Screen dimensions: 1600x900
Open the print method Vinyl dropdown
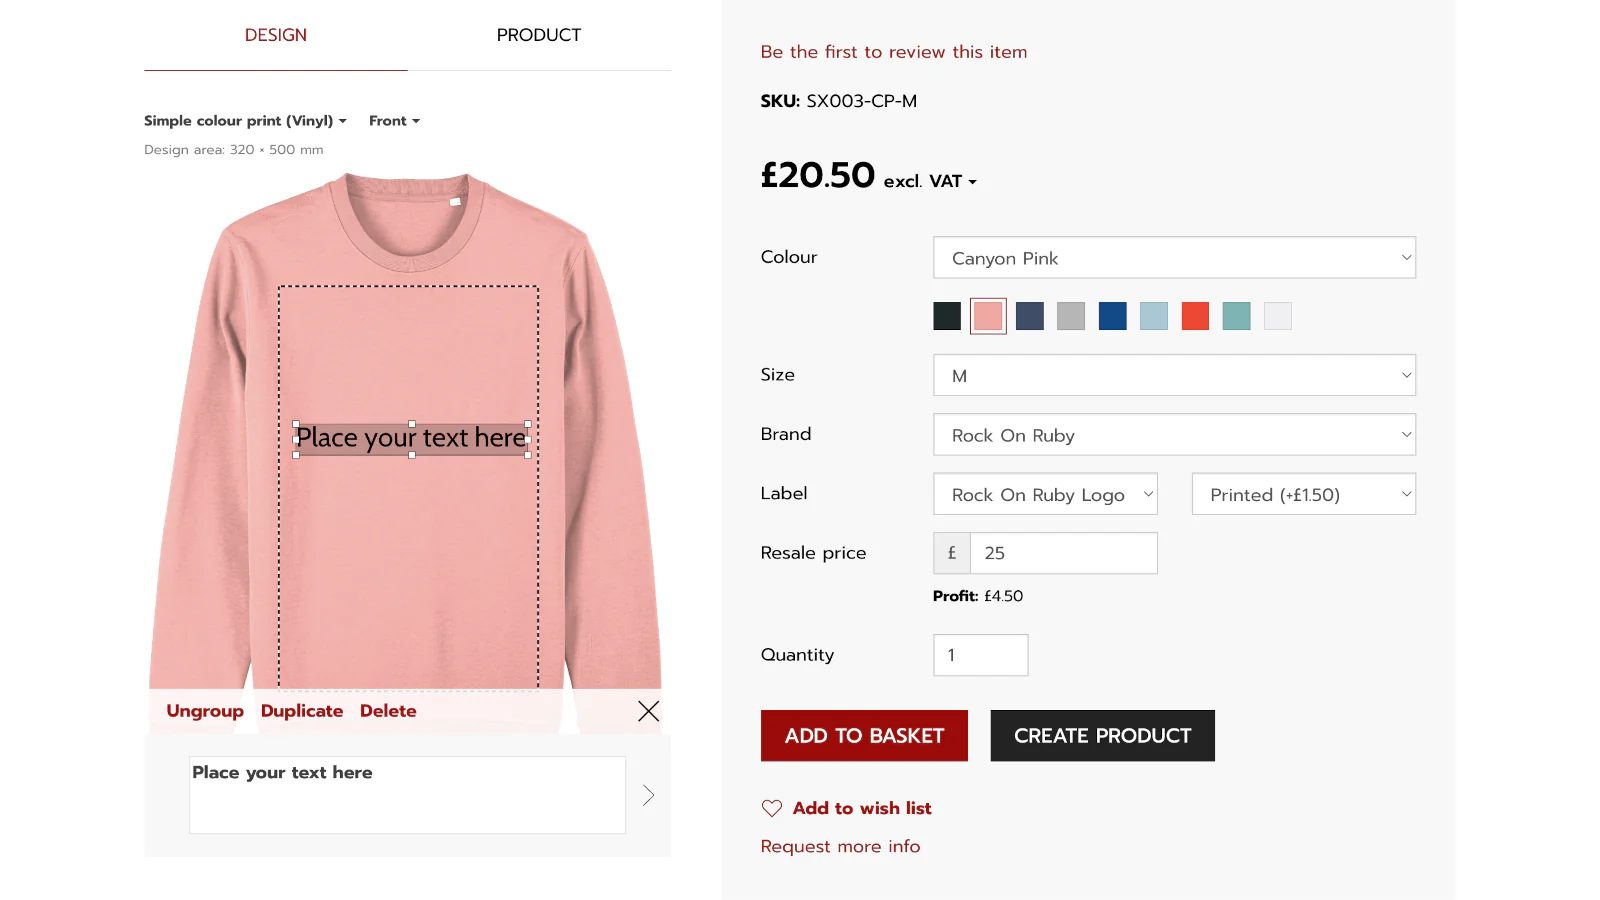pos(245,121)
